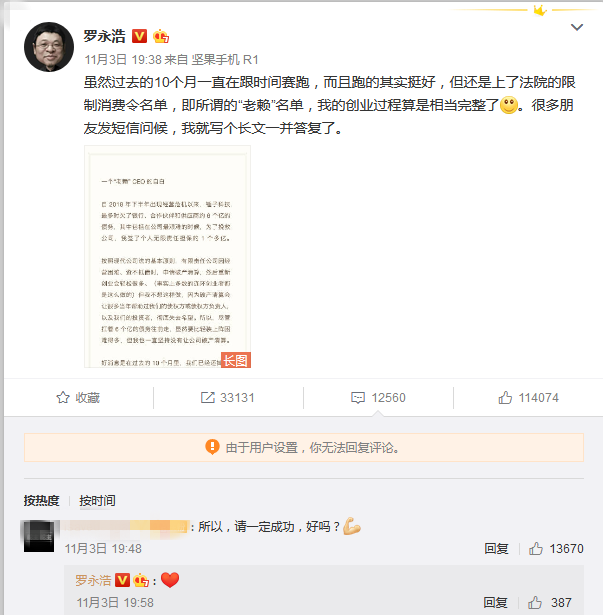Reply to the comment dated 11月3日 19:48
The image size is (603, 615).
coord(496,548)
